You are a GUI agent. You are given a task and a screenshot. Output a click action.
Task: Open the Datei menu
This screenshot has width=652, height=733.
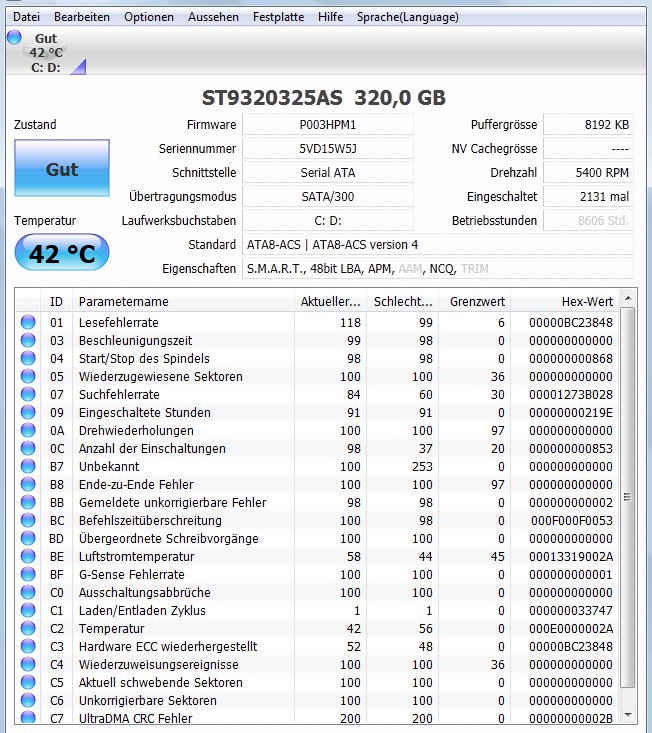26,17
